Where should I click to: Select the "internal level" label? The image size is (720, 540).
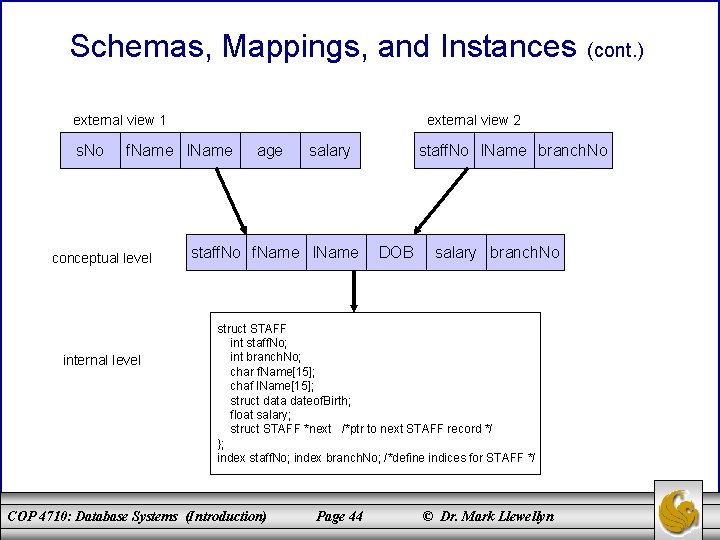coord(101,360)
